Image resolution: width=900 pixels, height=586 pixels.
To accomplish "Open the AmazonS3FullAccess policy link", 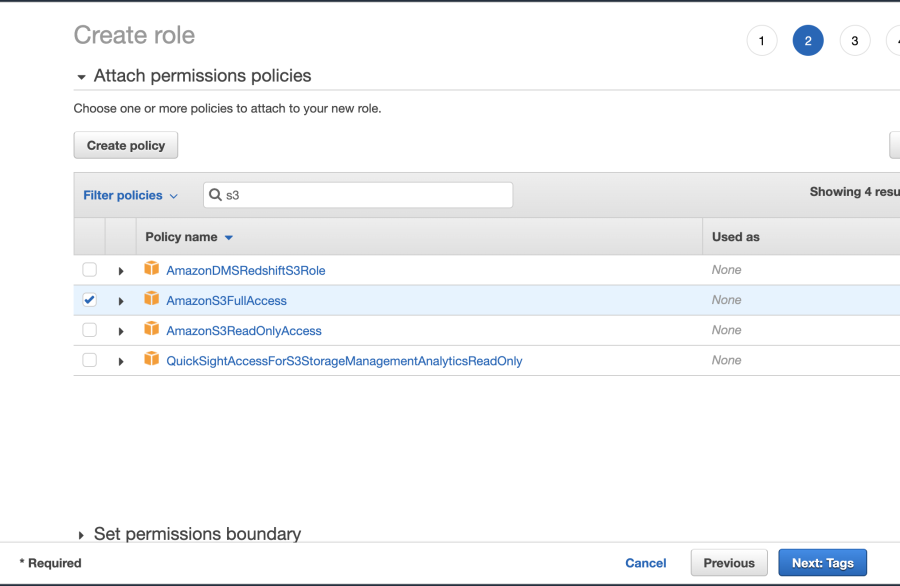I will 226,301.
